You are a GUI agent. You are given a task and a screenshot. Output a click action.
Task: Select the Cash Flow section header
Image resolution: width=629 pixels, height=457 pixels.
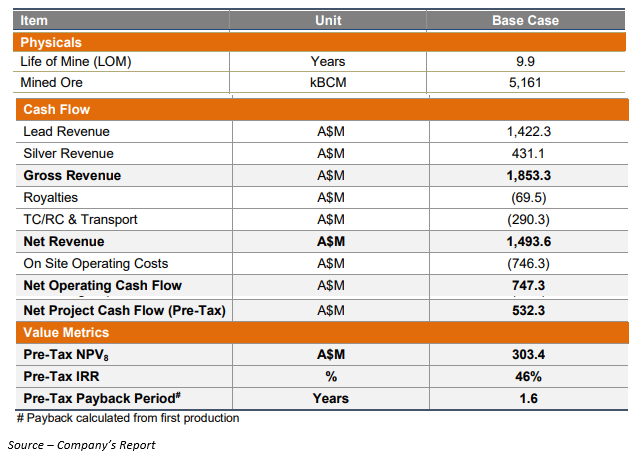[x=54, y=110]
